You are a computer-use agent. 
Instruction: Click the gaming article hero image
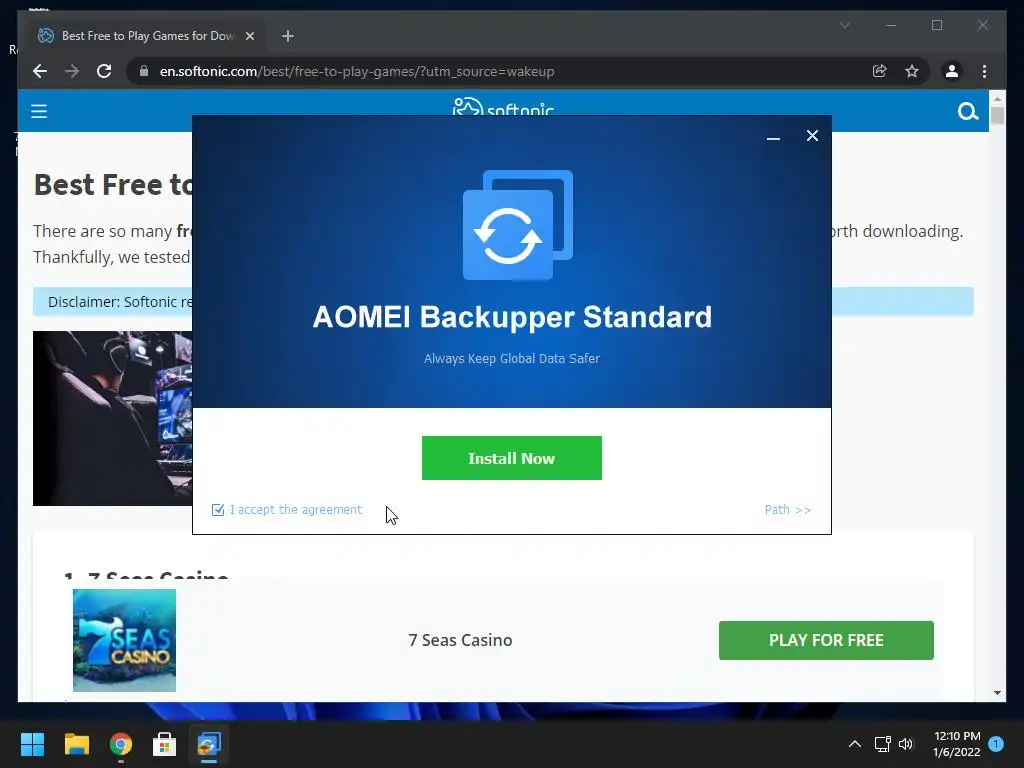(112, 418)
